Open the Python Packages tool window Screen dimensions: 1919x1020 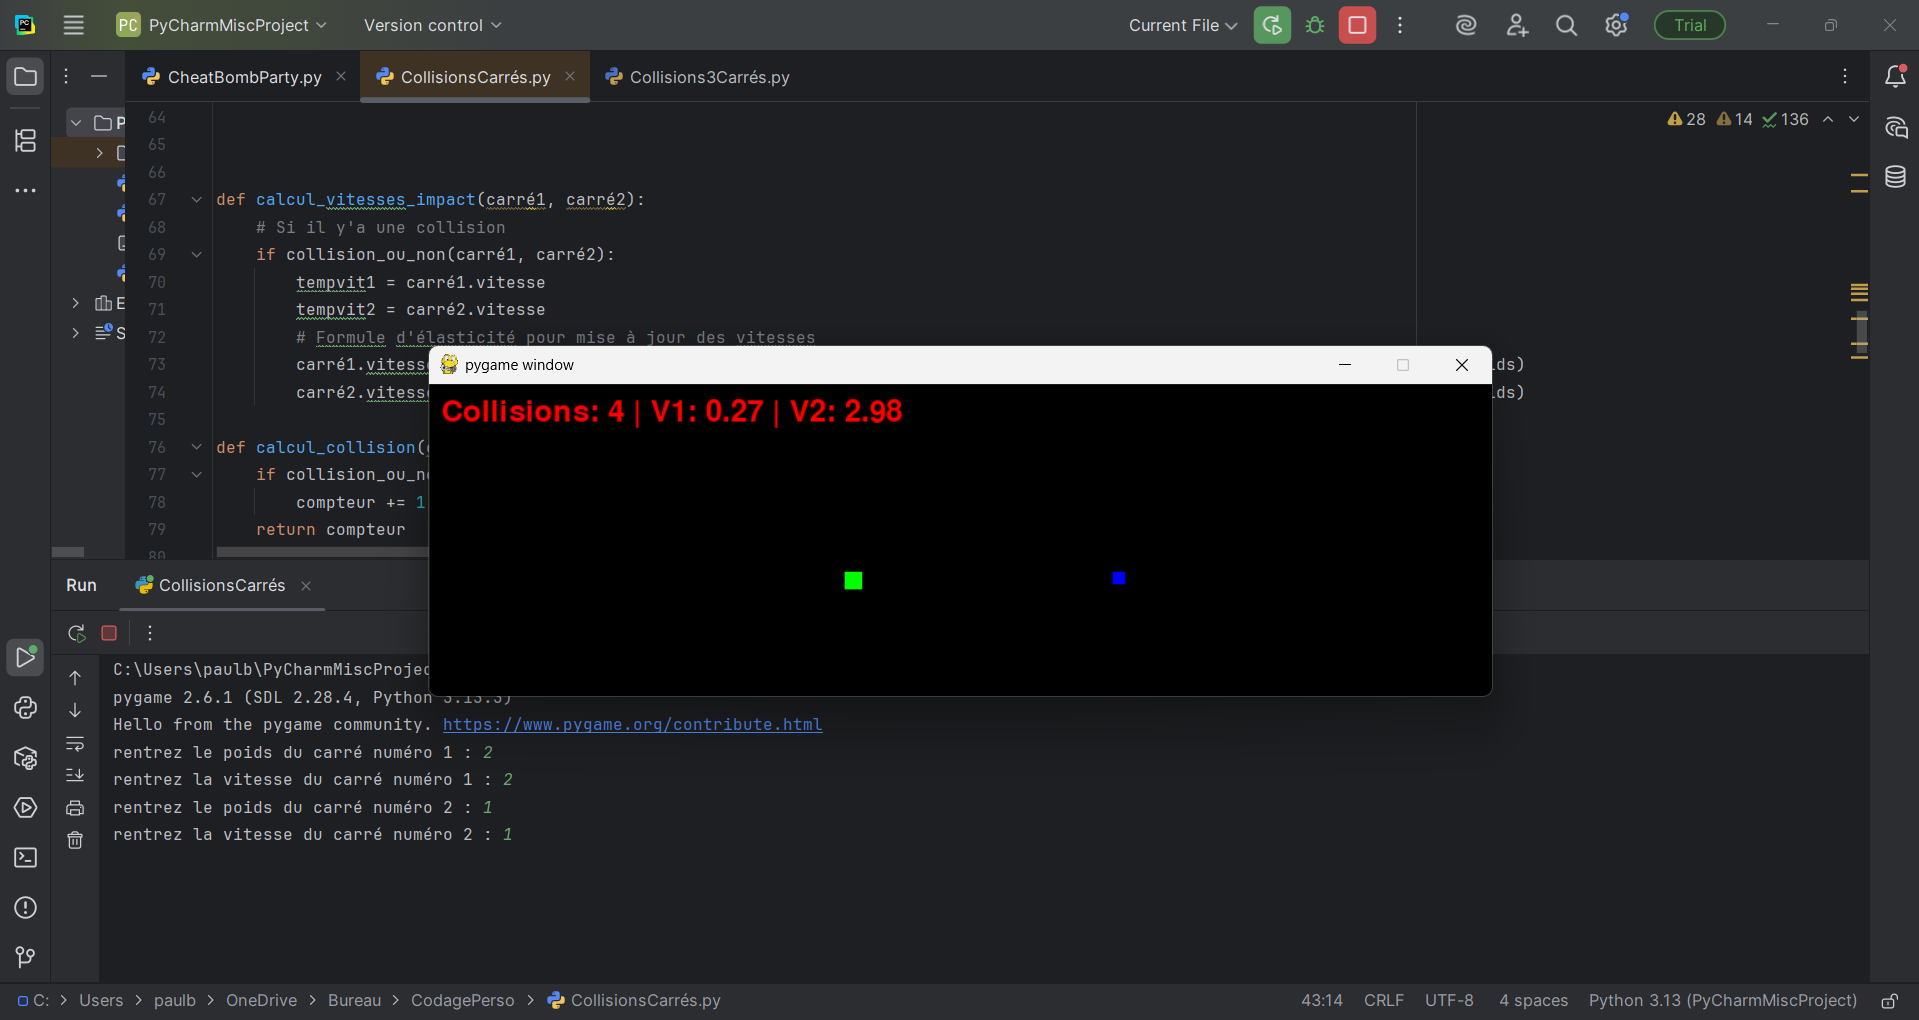pyautogui.click(x=25, y=758)
